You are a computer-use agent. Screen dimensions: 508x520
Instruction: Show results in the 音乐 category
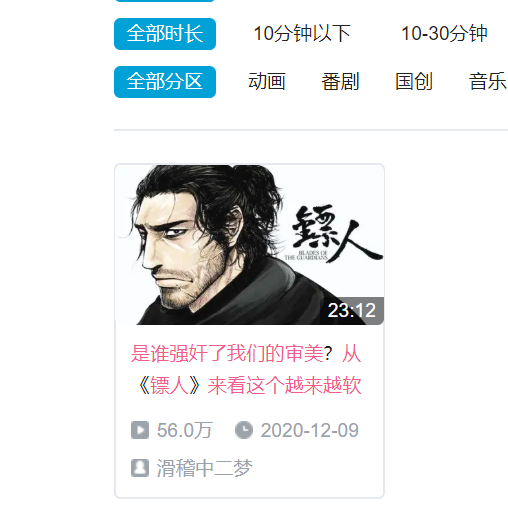click(x=488, y=81)
